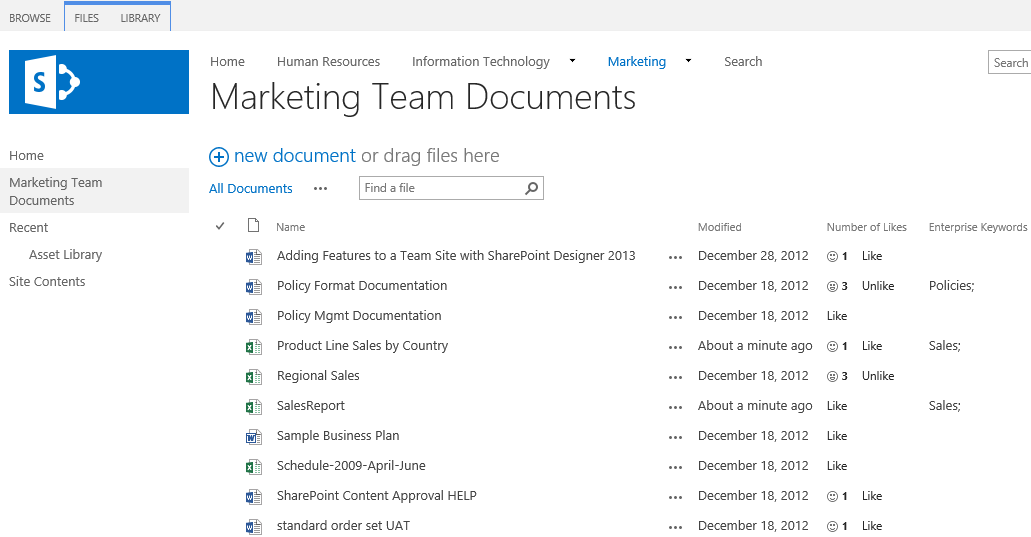Click Word icon beside Sample Business Plan
Image resolution: width=1031 pixels, height=537 pixels.
pyautogui.click(x=253, y=436)
